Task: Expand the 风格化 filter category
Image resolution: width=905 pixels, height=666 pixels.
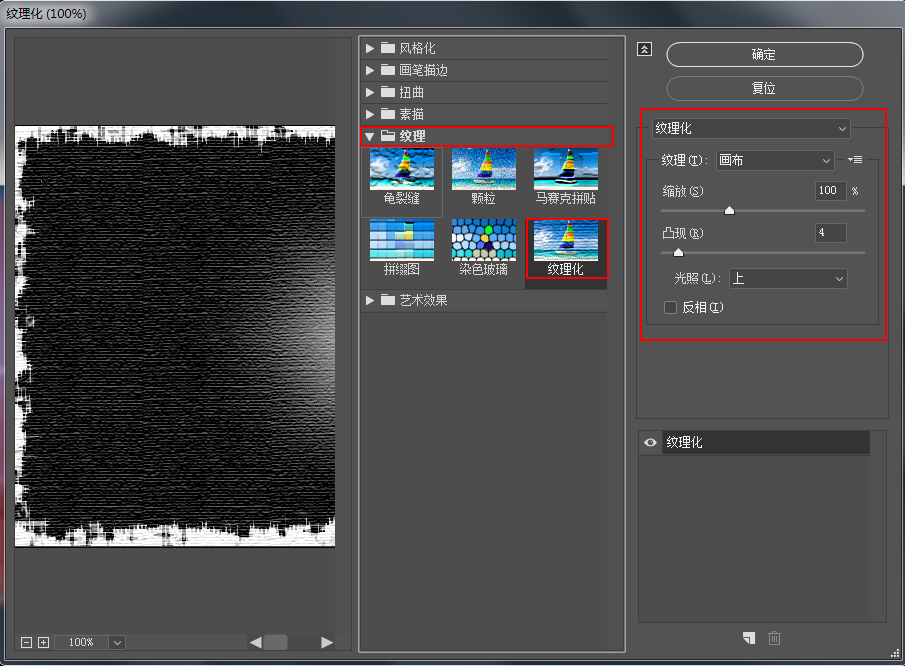Action: click(369, 47)
